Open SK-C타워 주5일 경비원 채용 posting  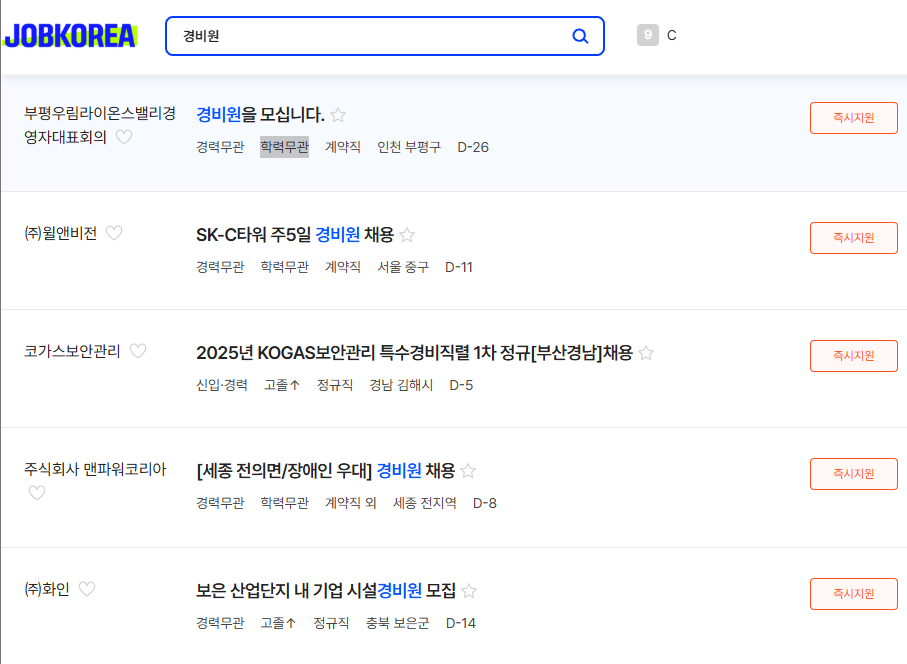point(295,234)
